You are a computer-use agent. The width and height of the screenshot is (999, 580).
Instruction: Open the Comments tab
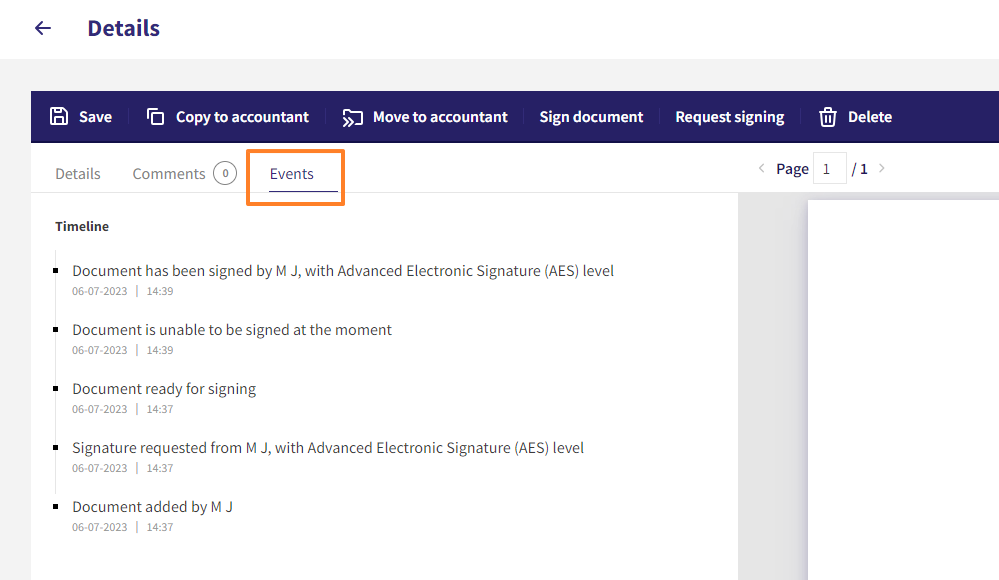pyautogui.click(x=169, y=173)
